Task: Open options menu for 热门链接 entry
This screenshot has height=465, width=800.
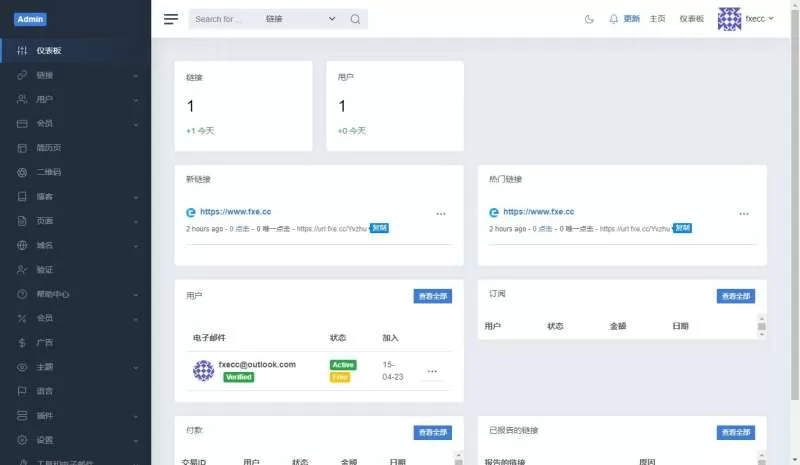Action: [x=744, y=214]
